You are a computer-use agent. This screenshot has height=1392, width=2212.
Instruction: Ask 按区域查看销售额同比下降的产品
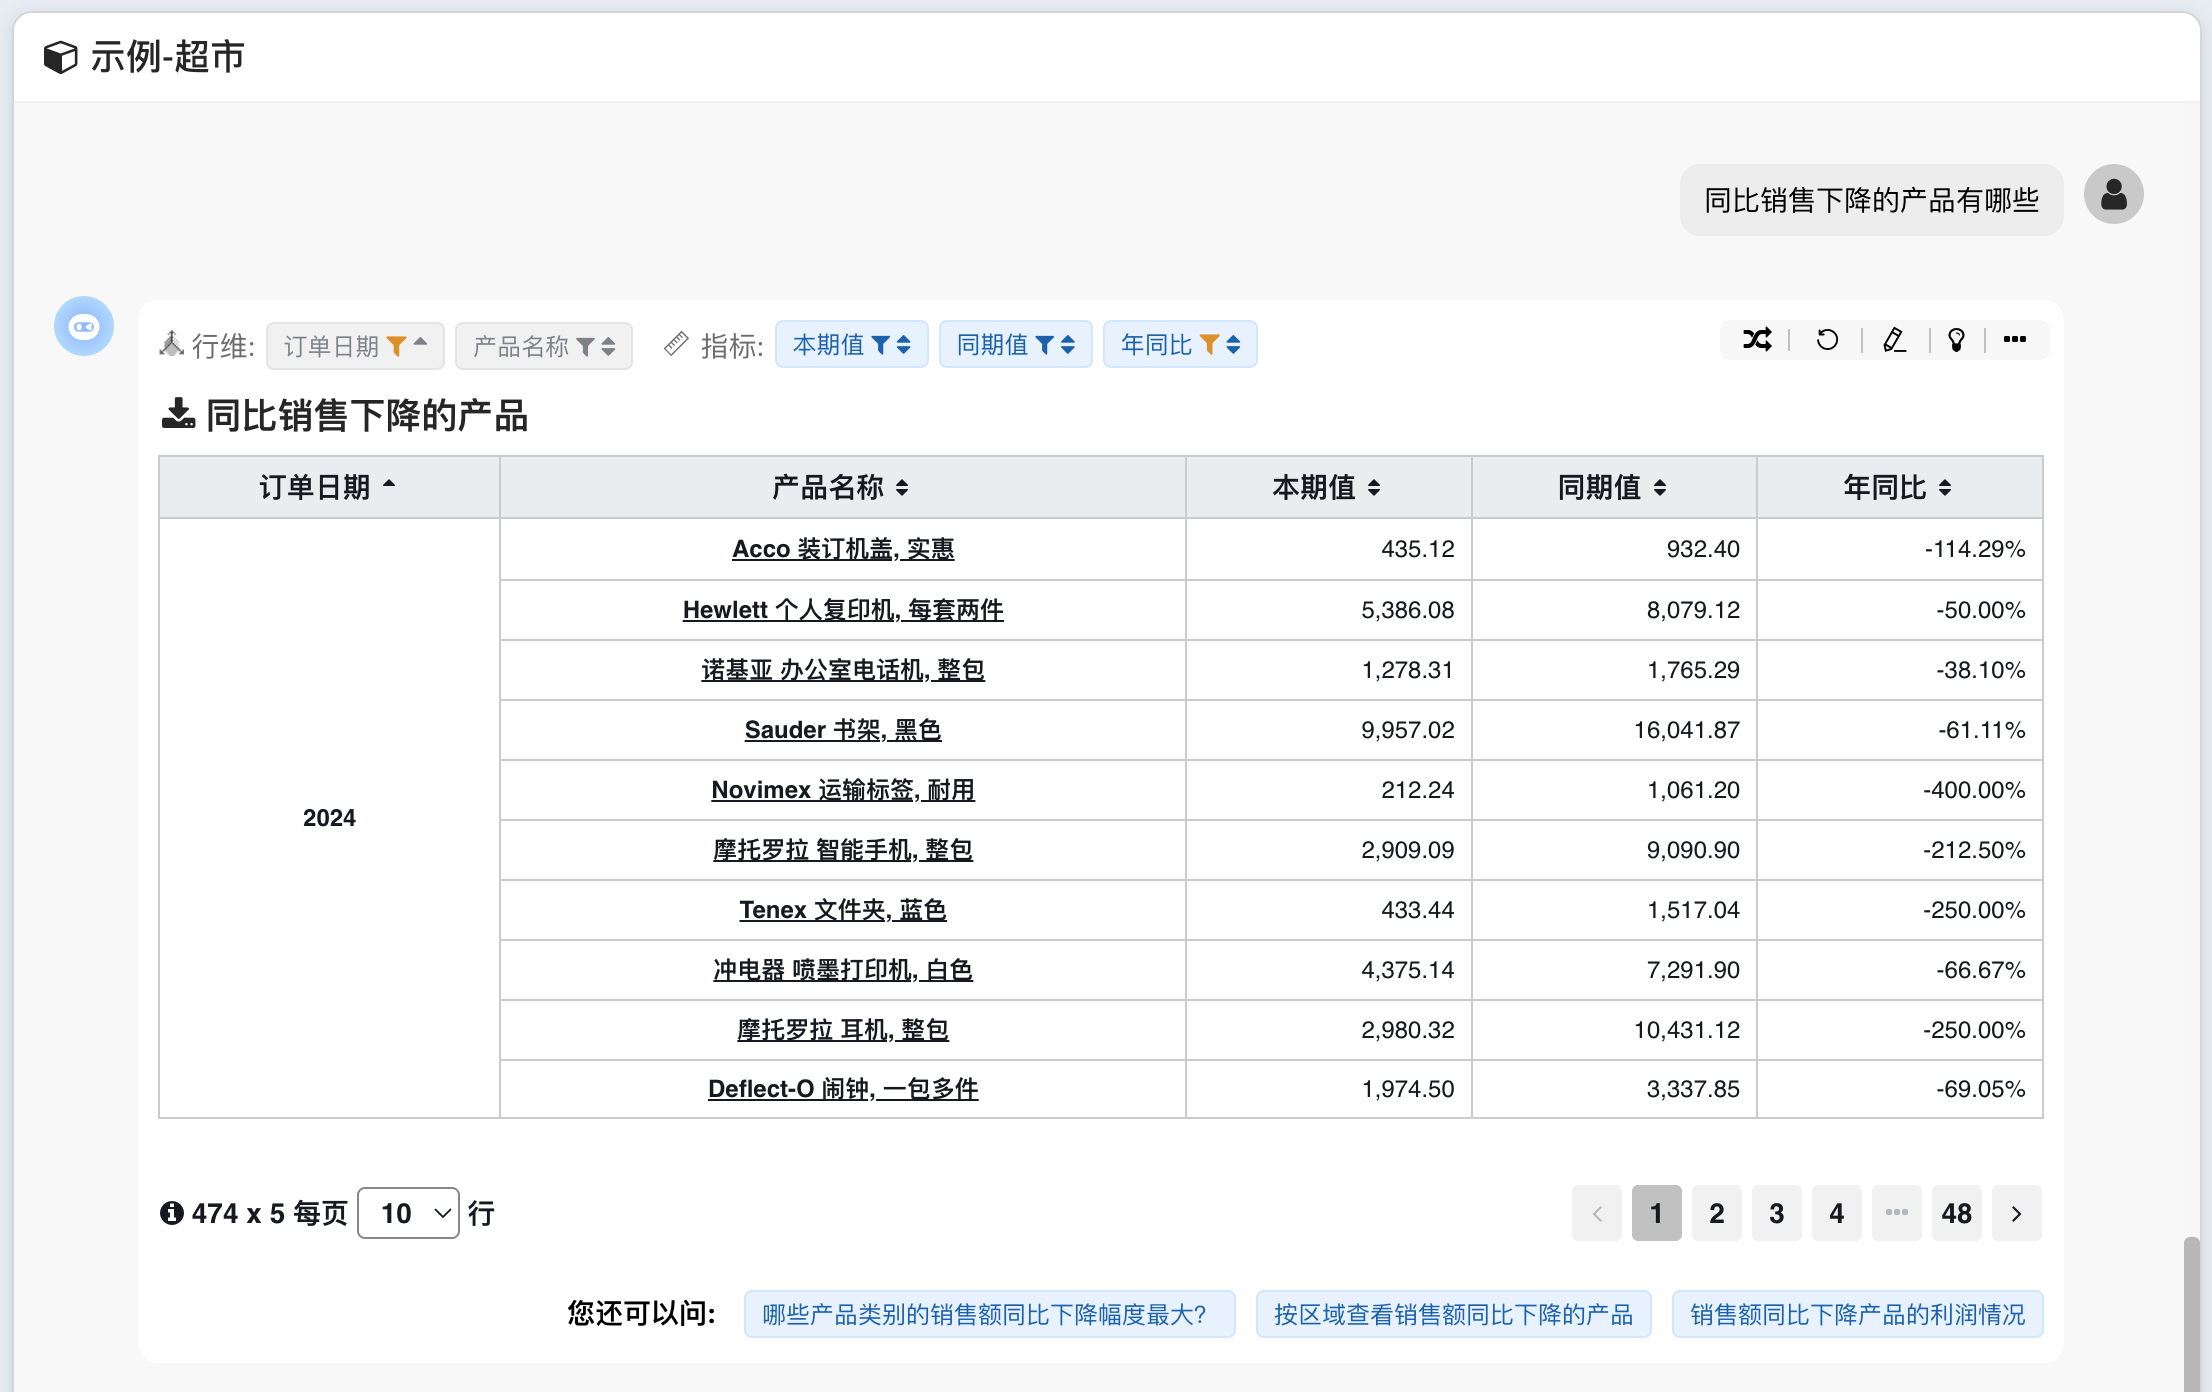(1453, 1314)
